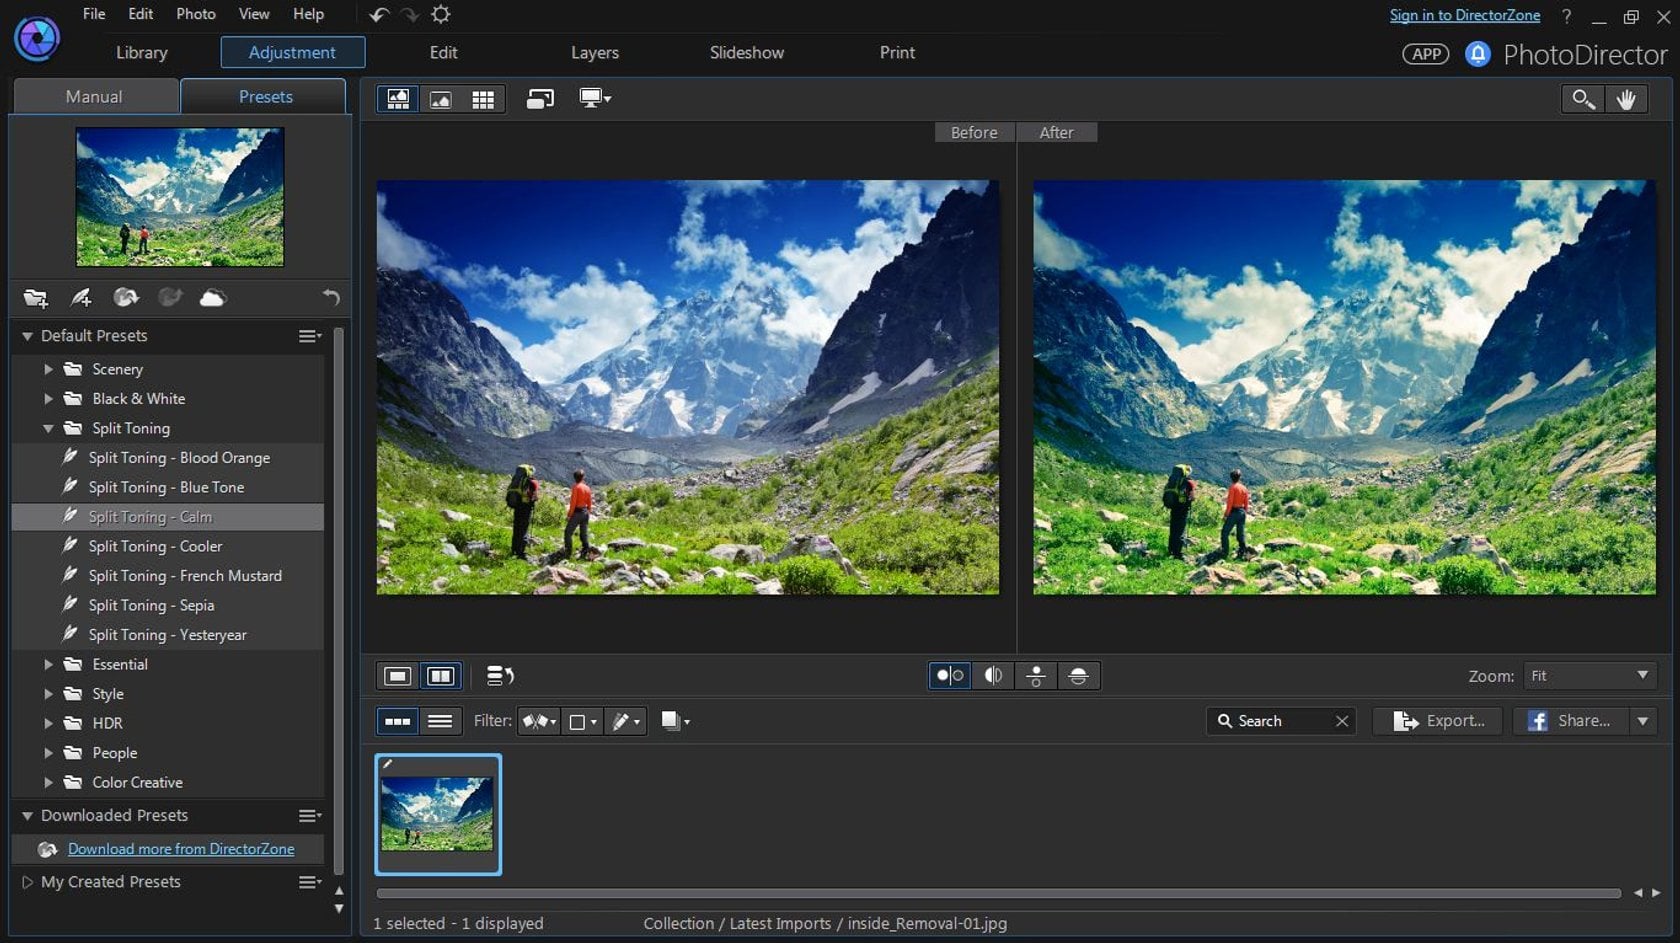Open the Photo menu
Viewport: 1680px width, 943px height.
pos(196,14)
